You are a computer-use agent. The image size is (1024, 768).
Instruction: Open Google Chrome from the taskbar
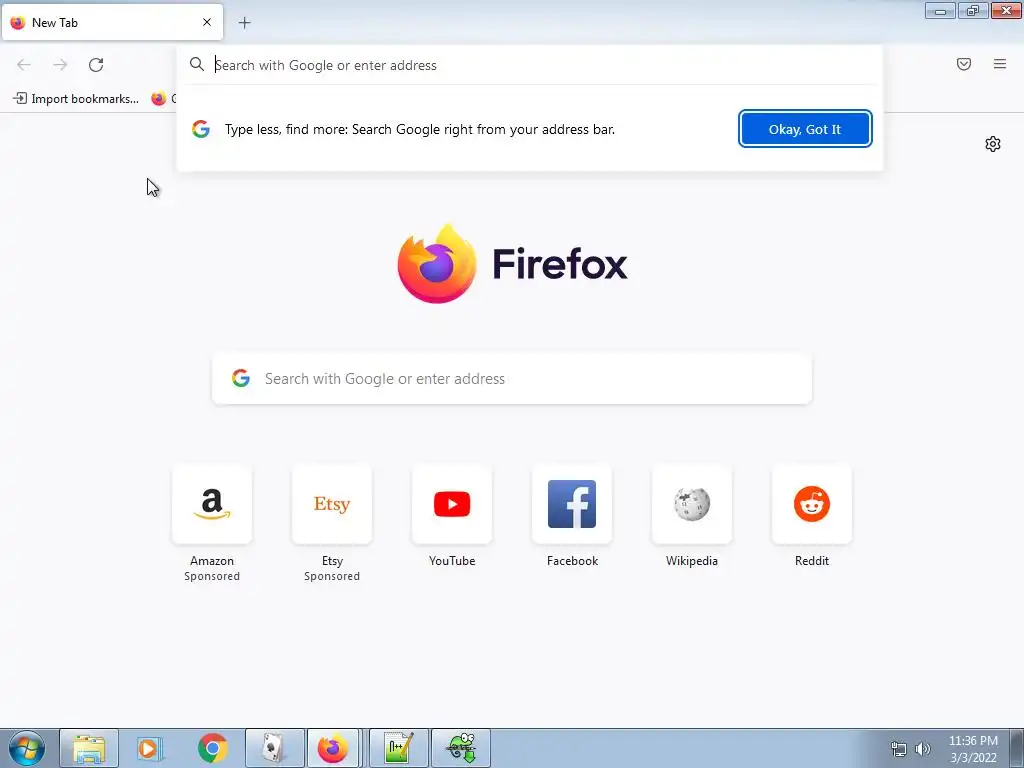pyautogui.click(x=212, y=748)
